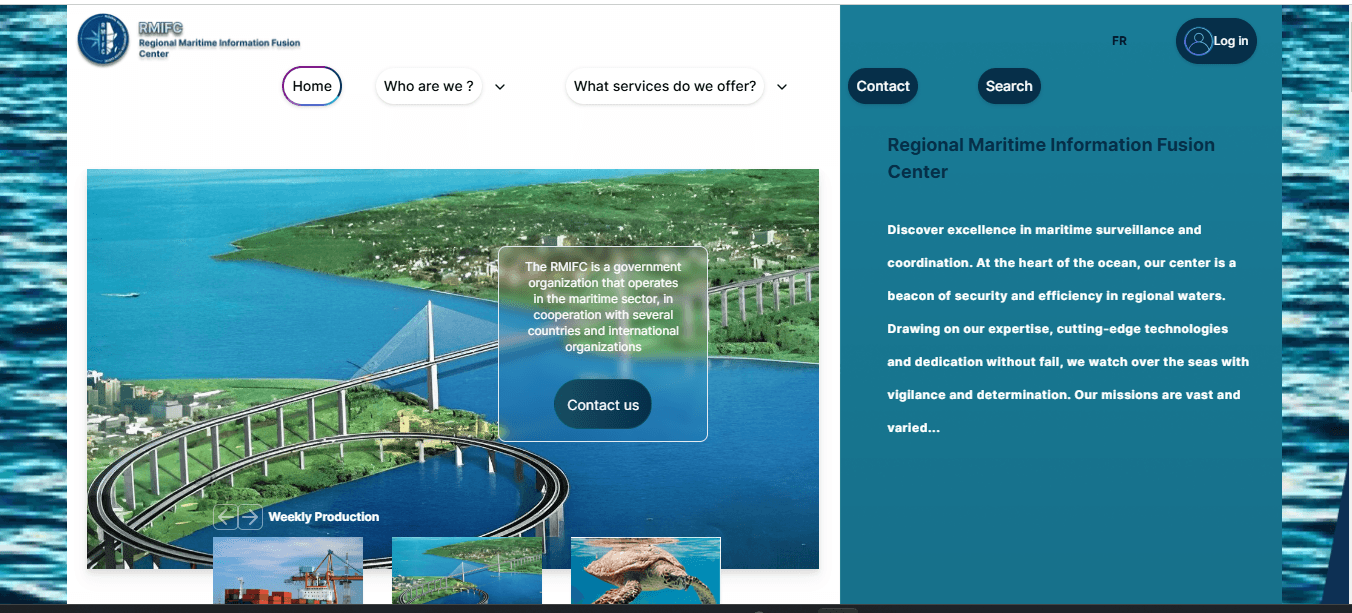Expand the chevron beside What services do we offer

(x=782, y=87)
